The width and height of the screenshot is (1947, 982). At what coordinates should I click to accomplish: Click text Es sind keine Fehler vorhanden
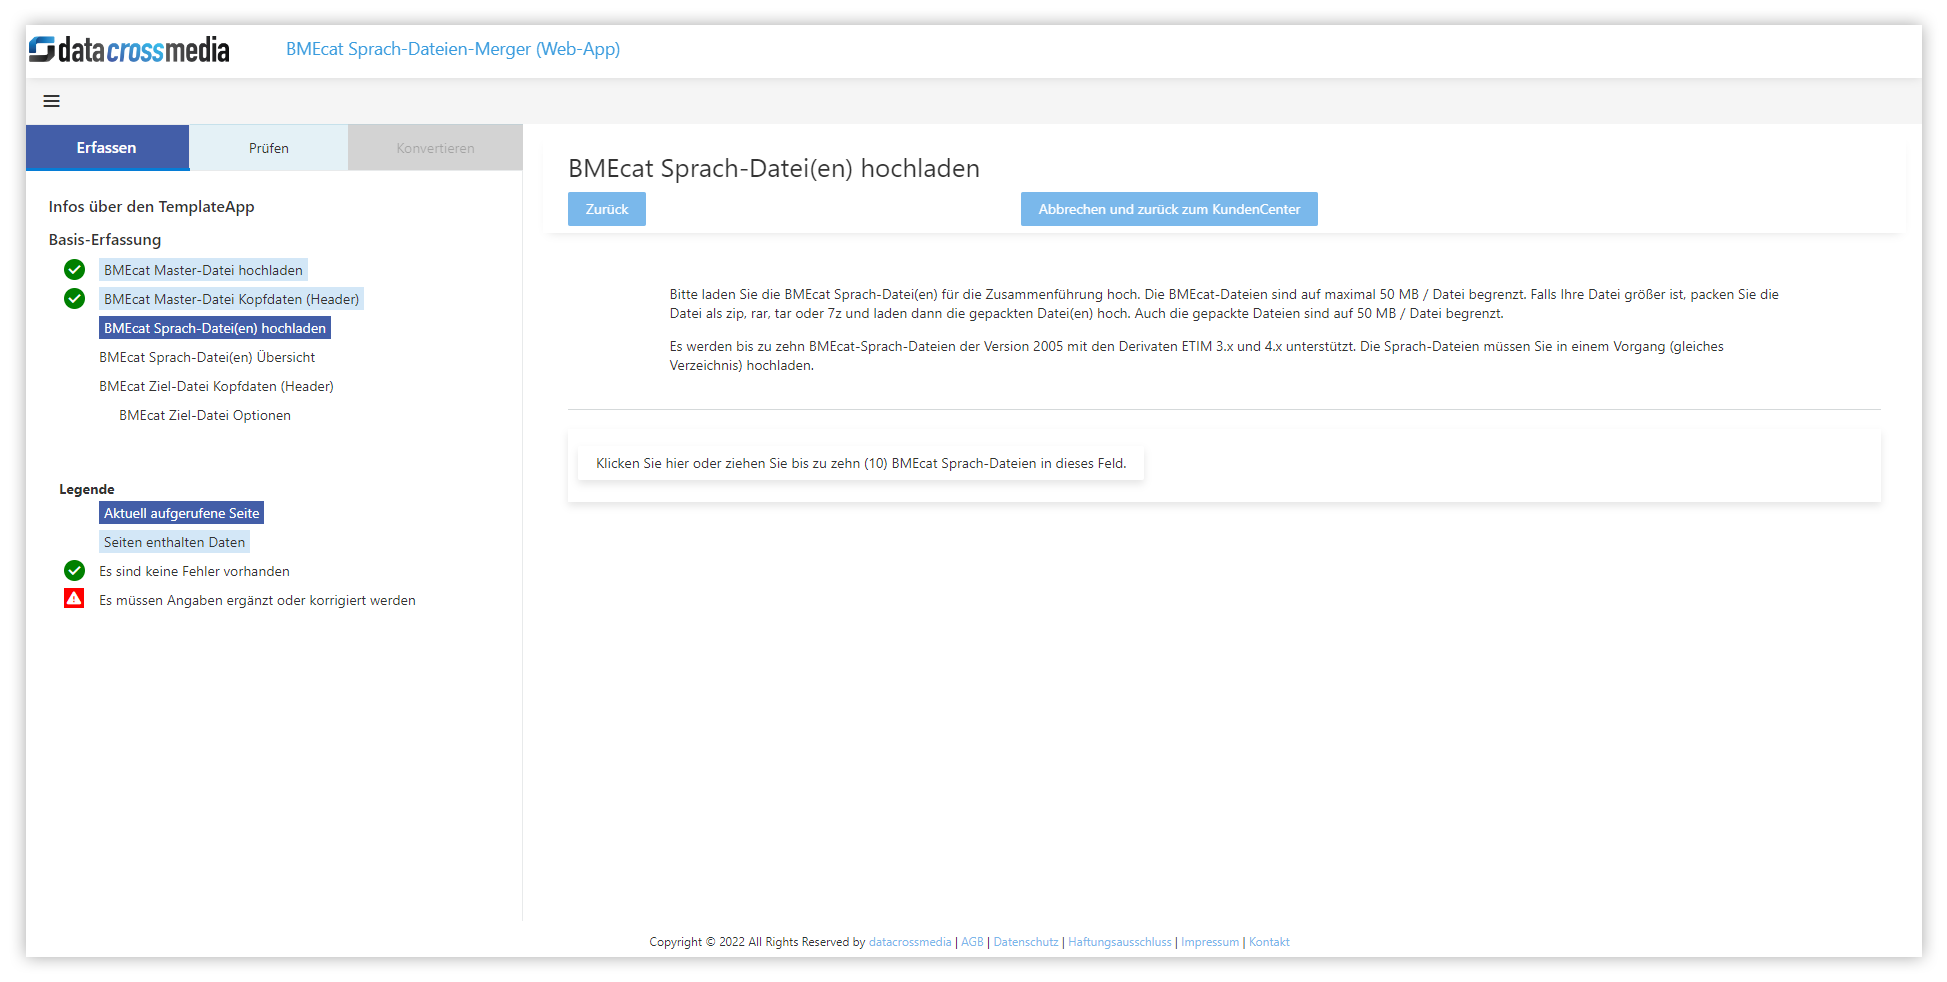pyautogui.click(x=194, y=571)
